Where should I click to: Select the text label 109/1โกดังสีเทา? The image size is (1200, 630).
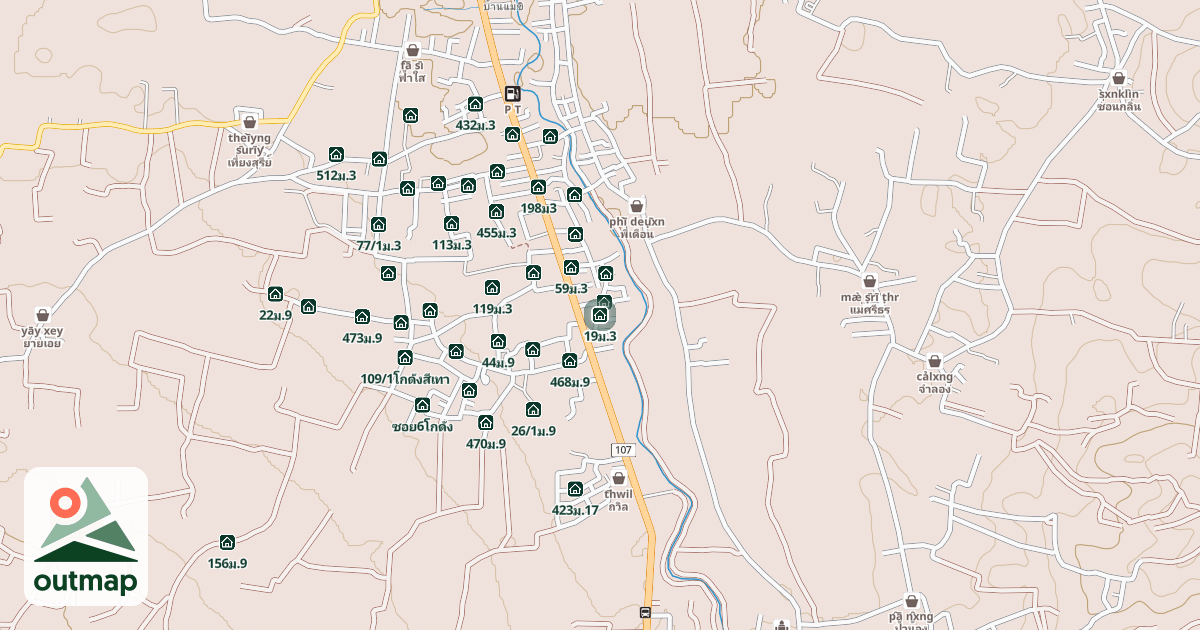tap(405, 379)
